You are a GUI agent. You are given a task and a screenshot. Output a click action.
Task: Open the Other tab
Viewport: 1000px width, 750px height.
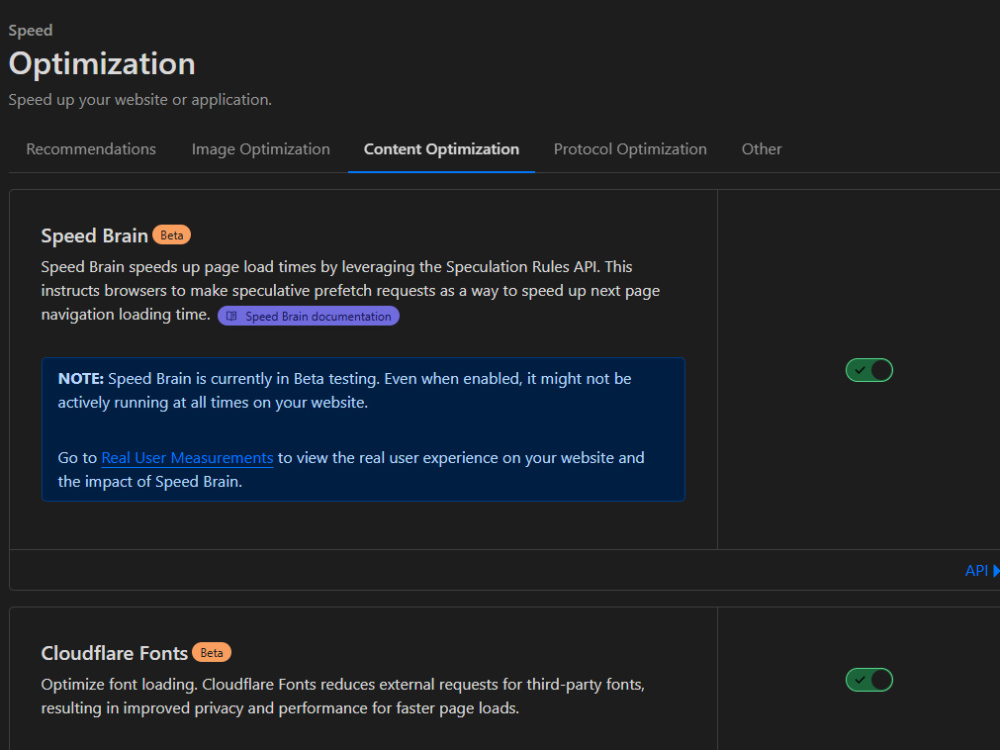[x=761, y=149]
